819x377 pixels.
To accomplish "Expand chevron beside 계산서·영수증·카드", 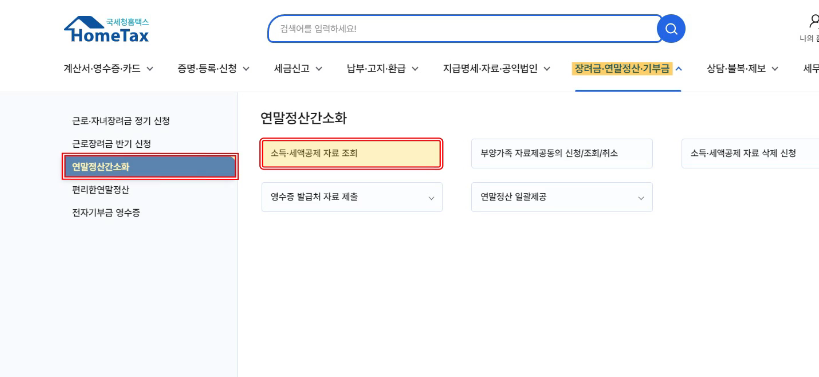I will [149, 68].
